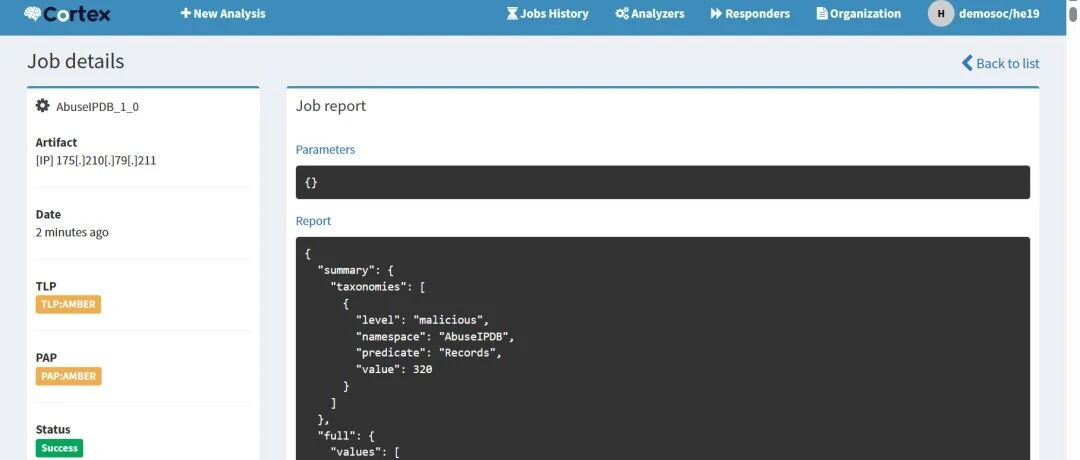Click the chevron icon of Back to list
The image size is (1080, 460).
point(967,63)
